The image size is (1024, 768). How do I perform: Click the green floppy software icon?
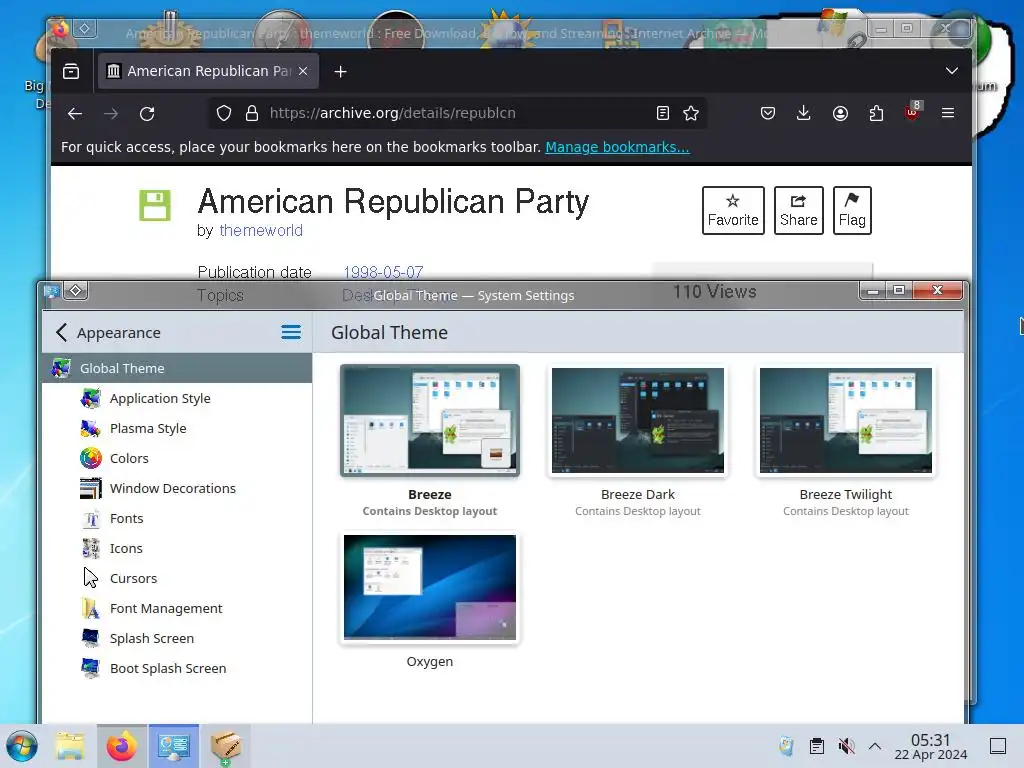[x=155, y=206]
